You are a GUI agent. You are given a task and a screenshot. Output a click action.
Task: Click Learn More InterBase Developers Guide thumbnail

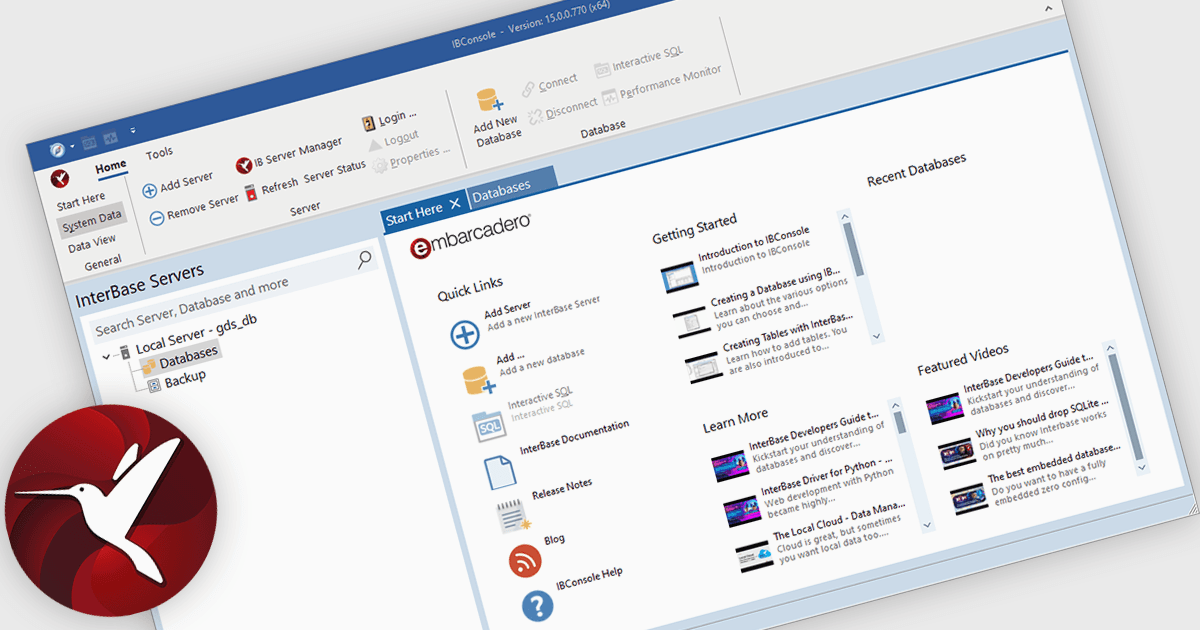pos(729,466)
